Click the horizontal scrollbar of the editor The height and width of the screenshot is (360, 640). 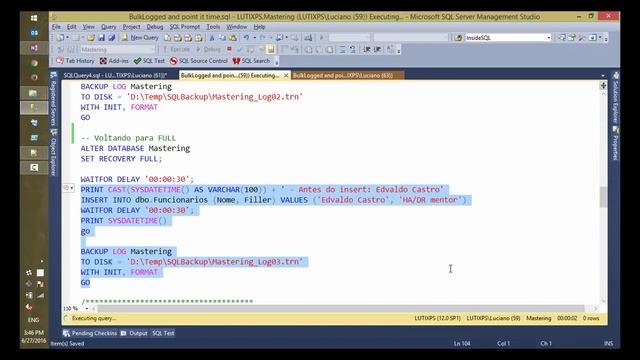(341, 309)
